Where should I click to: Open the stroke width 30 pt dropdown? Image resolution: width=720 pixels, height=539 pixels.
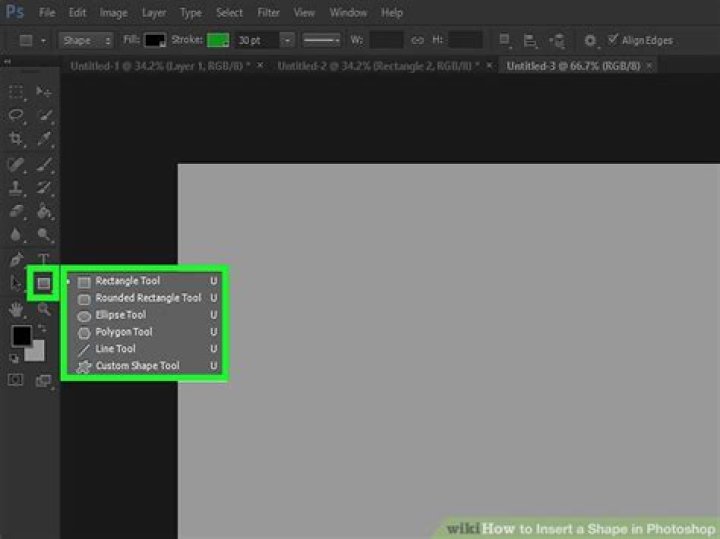tap(287, 40)
